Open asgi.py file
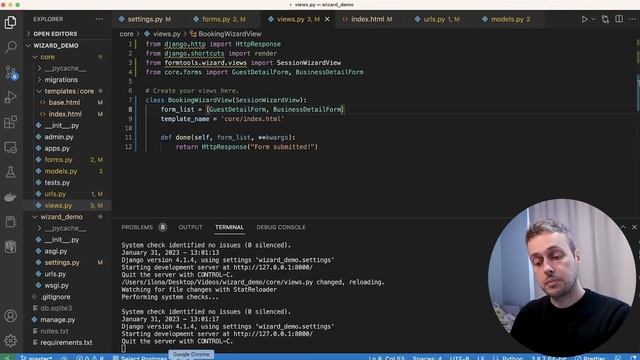The image size is (640, 360). [56, 251]
